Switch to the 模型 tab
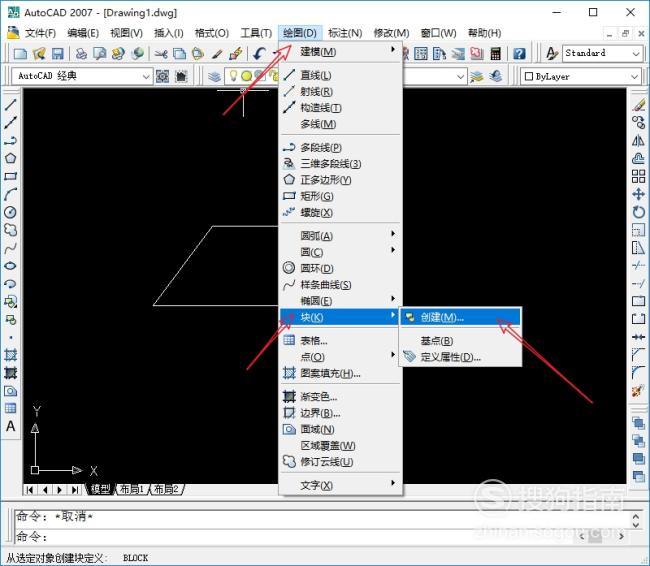This screenshot has height=566, width=650. tap(100, 489)
